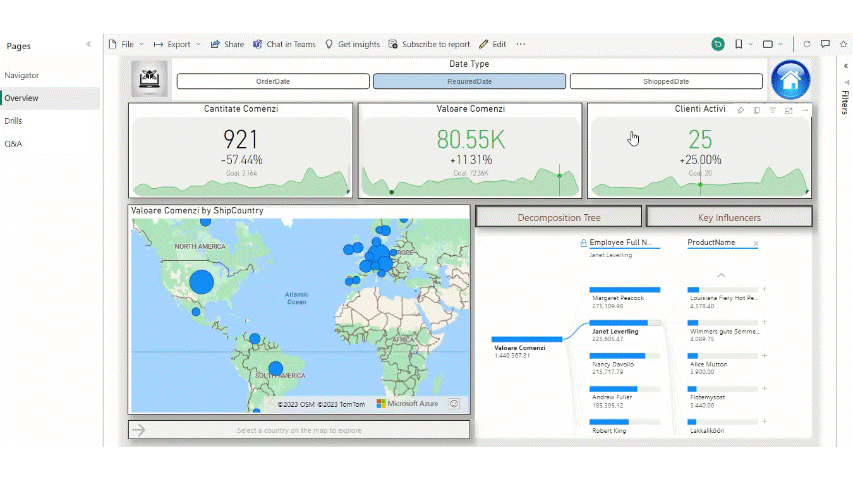Open the Drills page
853x480 pixels.
click(x=13, y=121)
